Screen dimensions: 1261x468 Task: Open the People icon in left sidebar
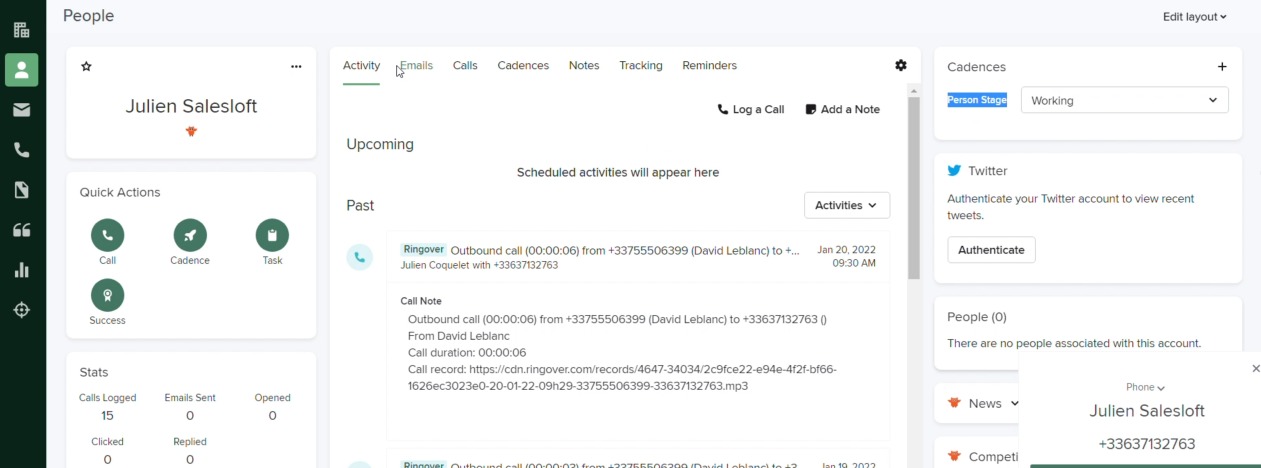[x=21, y=70]
